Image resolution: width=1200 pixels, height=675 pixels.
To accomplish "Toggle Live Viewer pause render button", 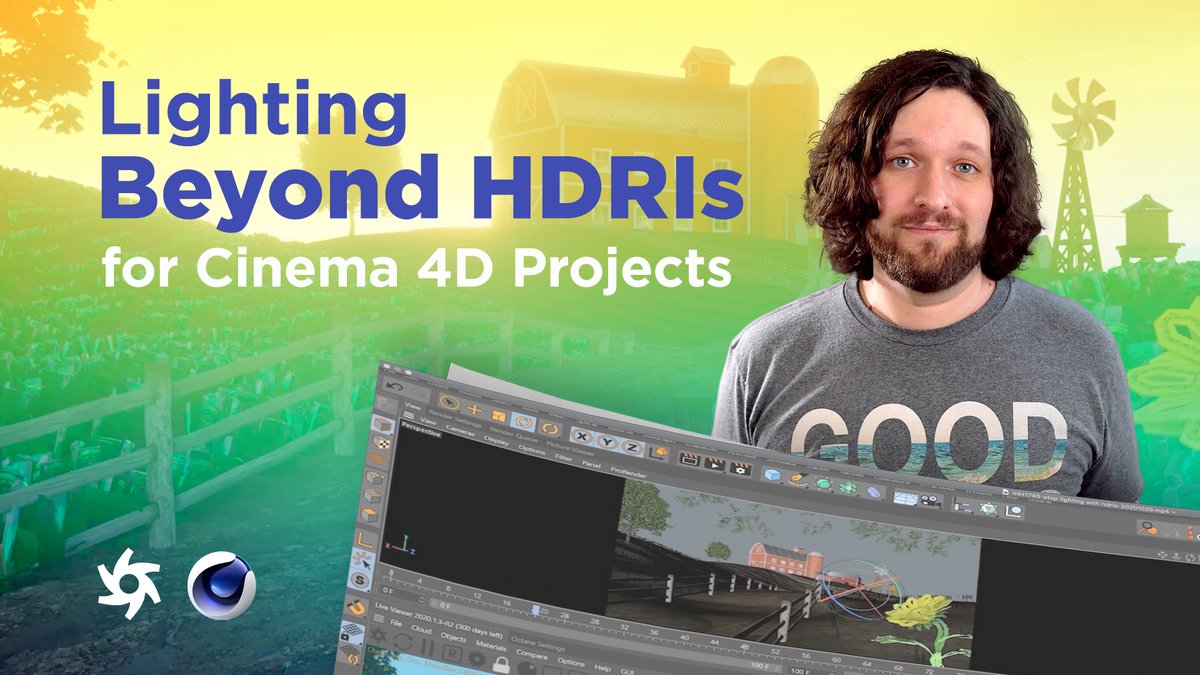I will pyautogui.click(x=427, y=647).
